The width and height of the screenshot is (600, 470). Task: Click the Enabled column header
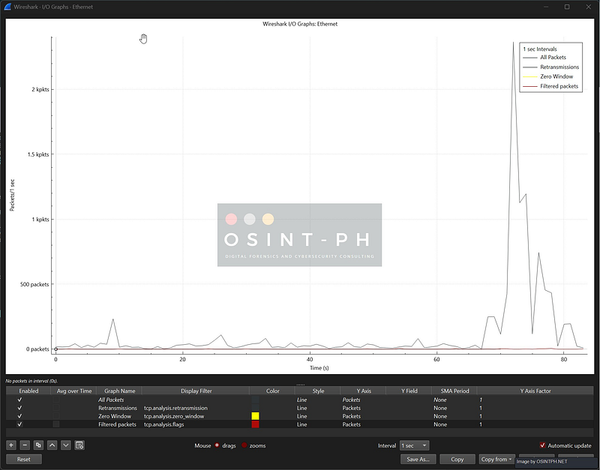[28, 391]
